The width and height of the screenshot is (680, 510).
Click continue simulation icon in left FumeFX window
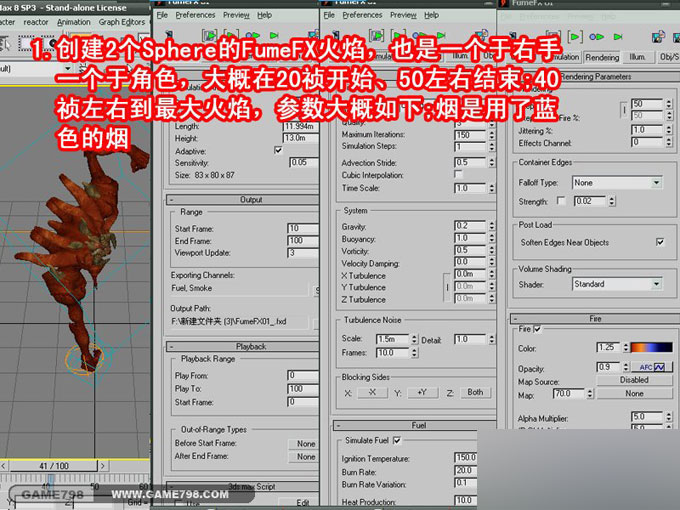252,36
